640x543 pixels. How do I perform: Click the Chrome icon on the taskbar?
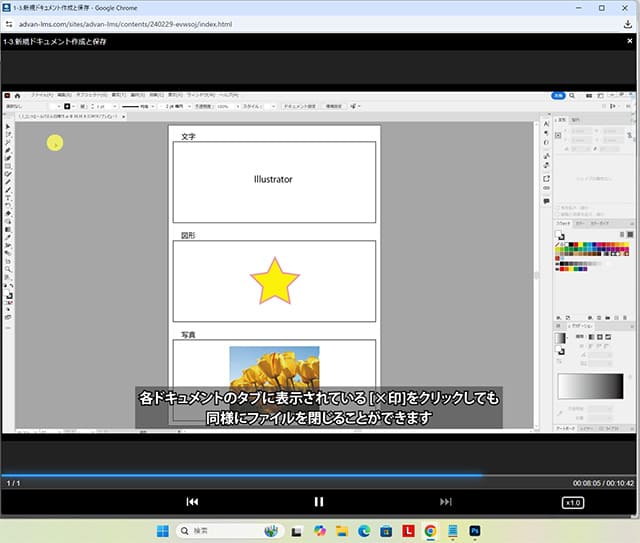(x=430, y=530)
